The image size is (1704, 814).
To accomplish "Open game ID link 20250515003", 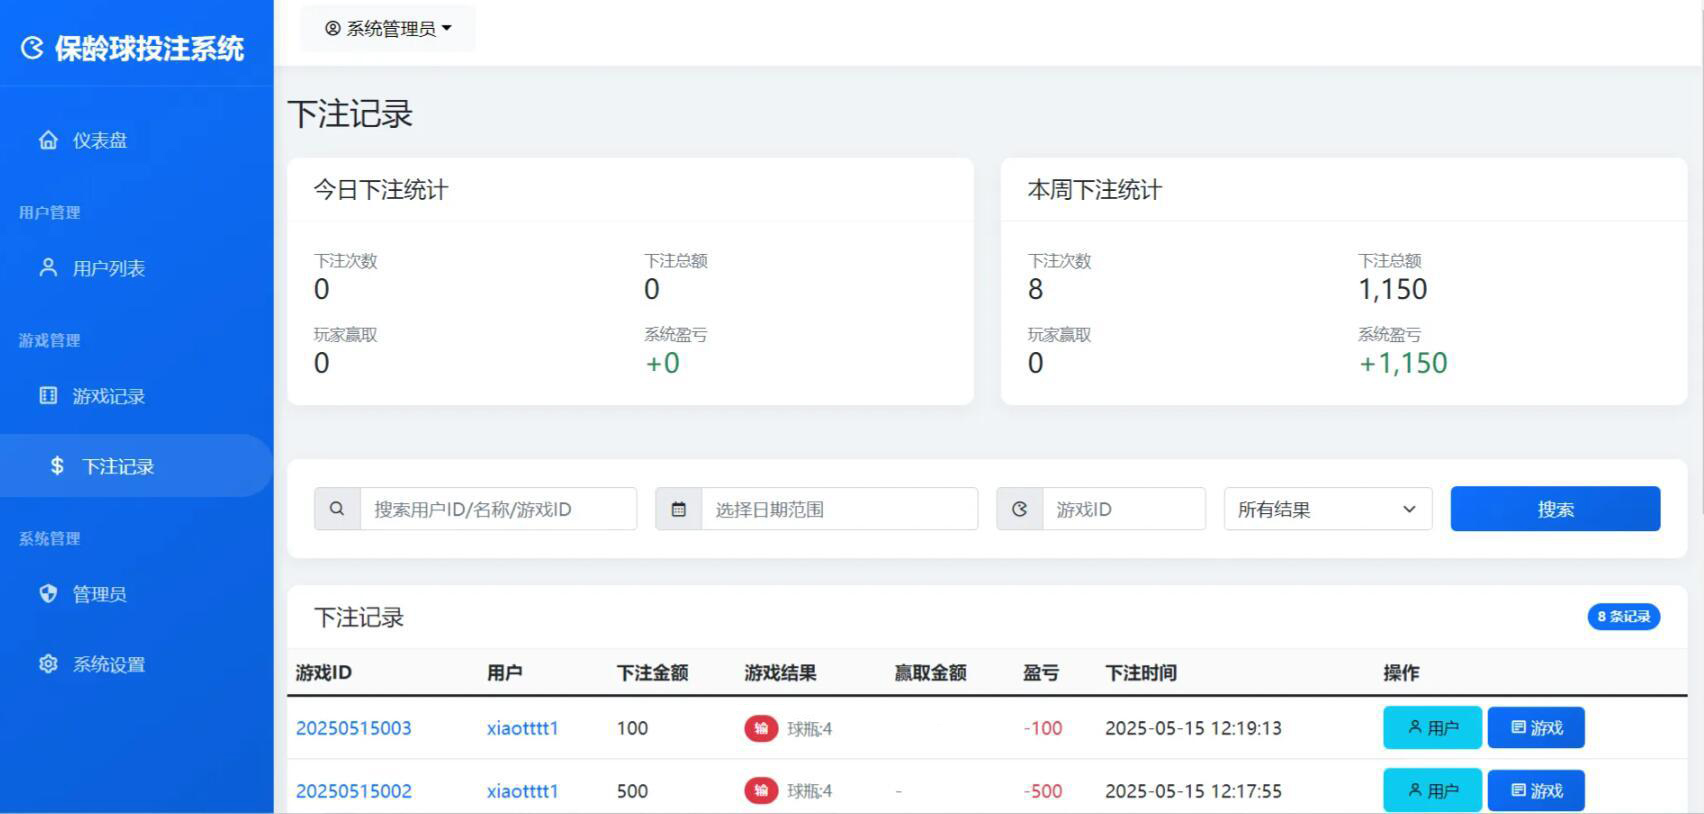I will [353, 728].
